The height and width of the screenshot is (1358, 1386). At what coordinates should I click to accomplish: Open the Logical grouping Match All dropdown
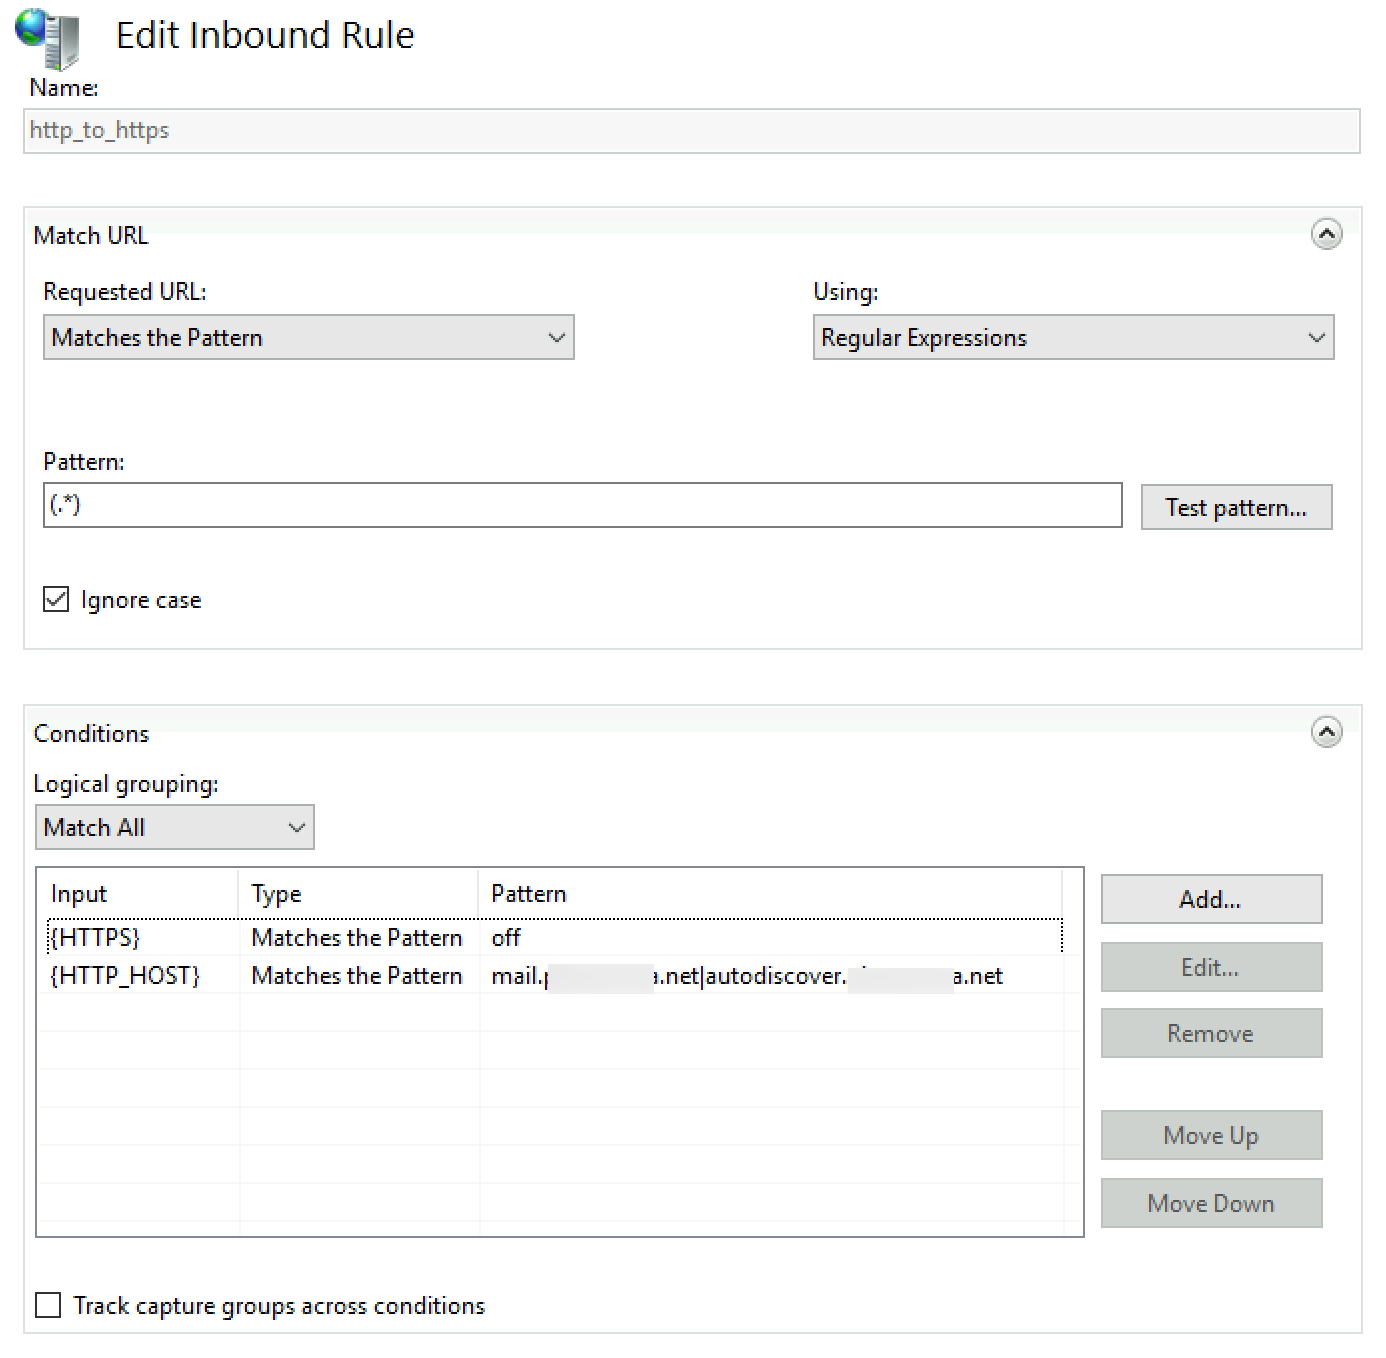click(174, 828)
